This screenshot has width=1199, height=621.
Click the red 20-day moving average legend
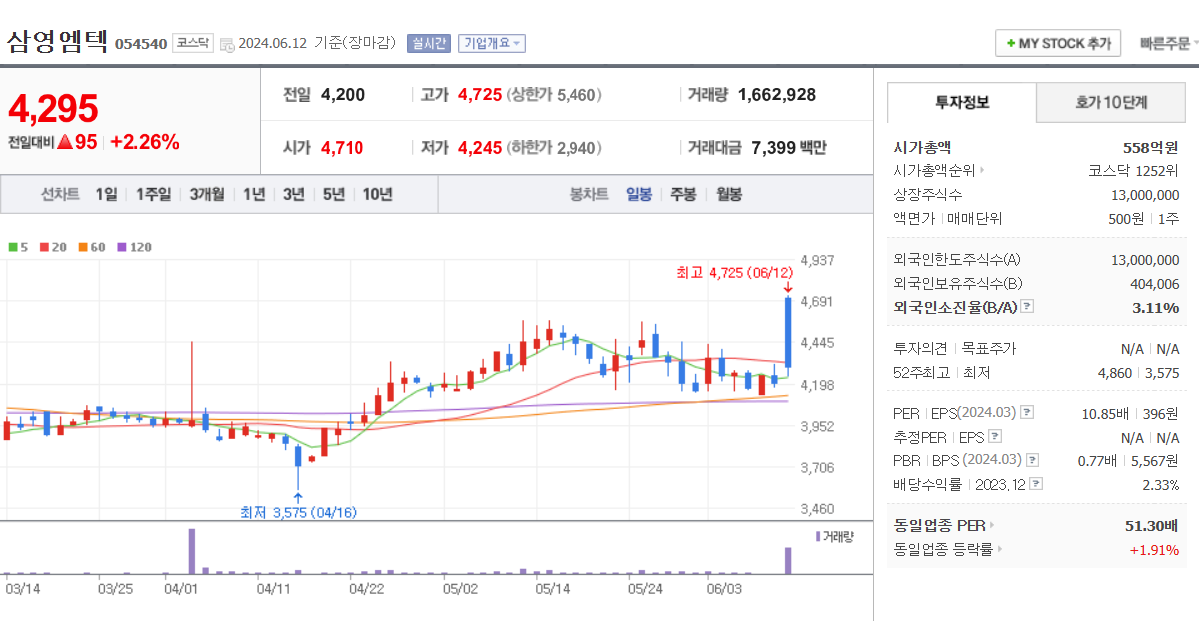(54, 248)
